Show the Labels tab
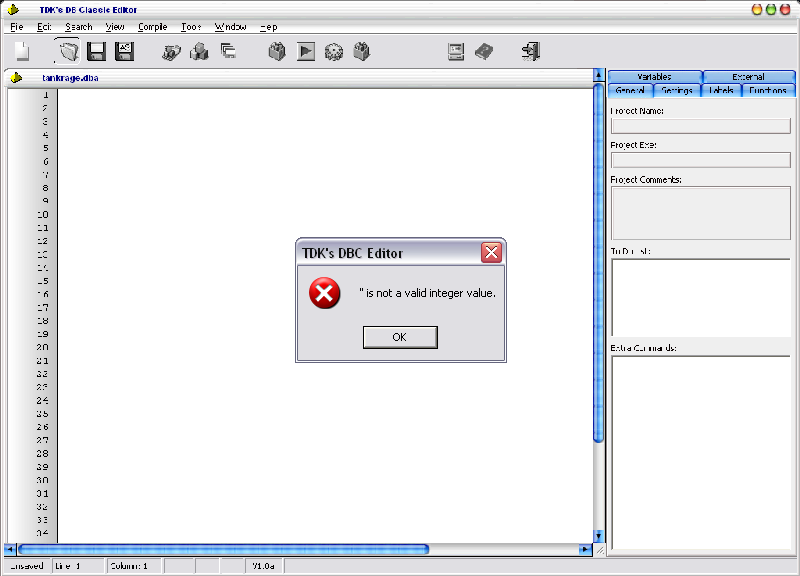Viewport: 800px width, 576px height. 721,90
